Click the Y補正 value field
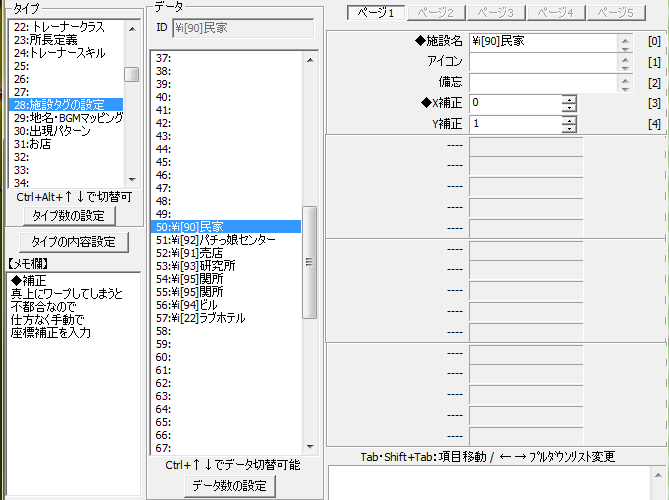Viewport: 669px width, 500px height. pos(515,124)
